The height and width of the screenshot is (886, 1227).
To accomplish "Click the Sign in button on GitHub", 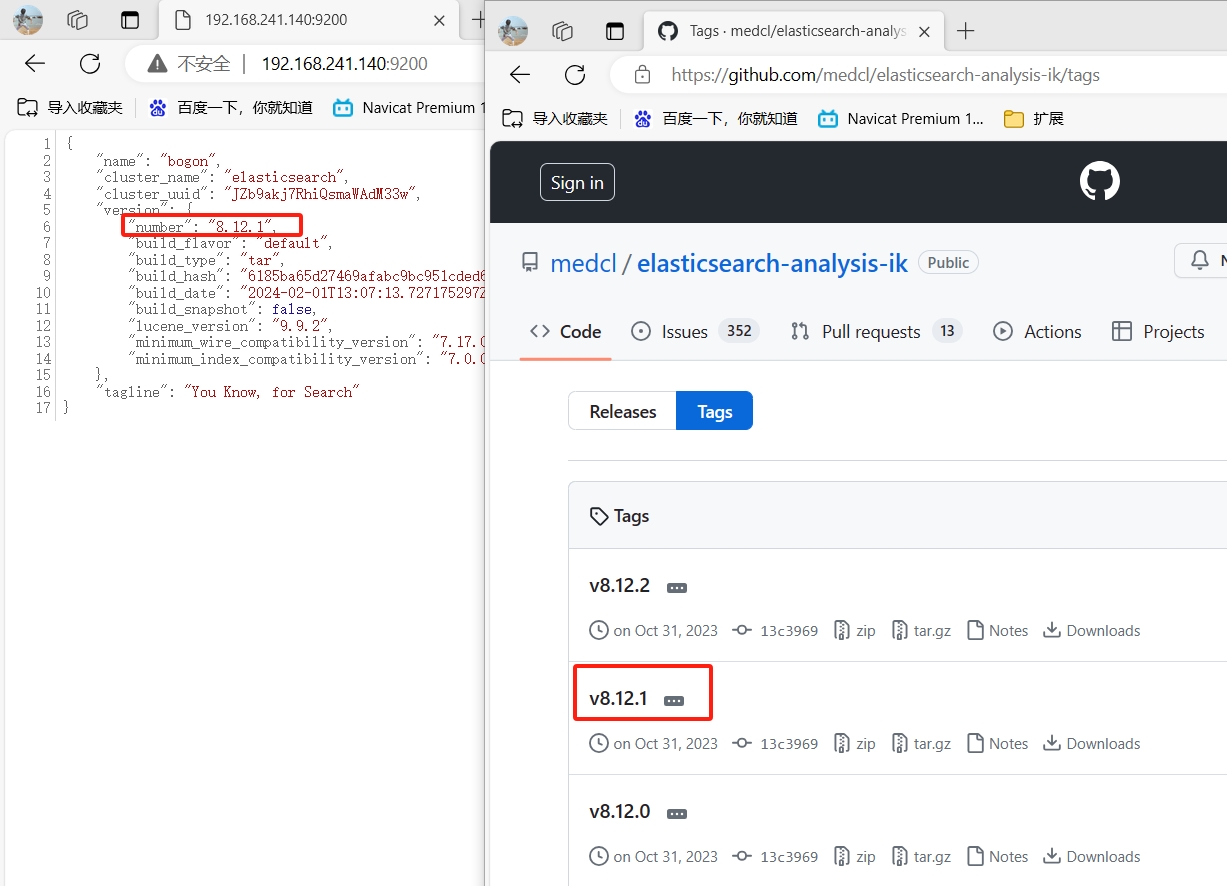I will tap(578, 182).
